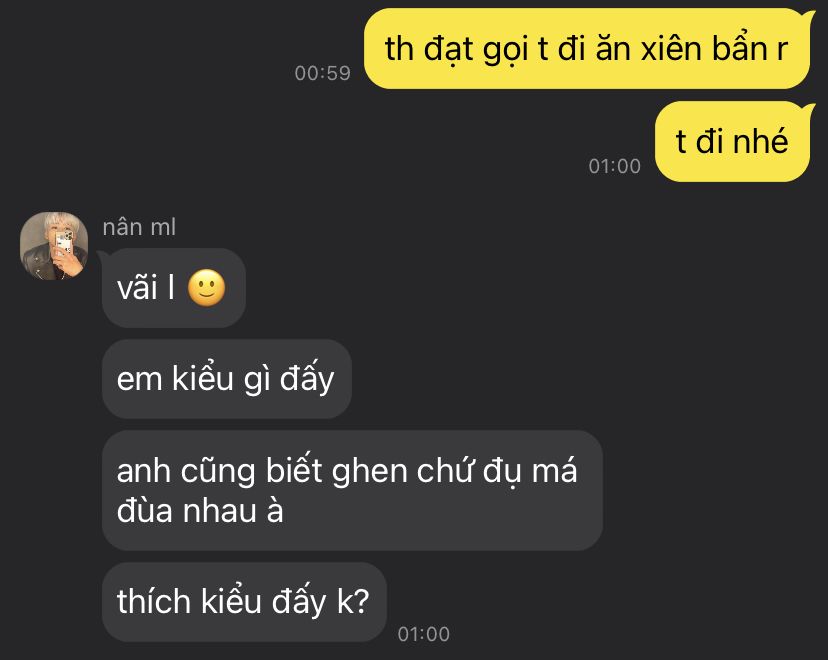Tap the words "xiên bẩn" in the yellow bubble

pyautogui.click(x=704, y=49)
